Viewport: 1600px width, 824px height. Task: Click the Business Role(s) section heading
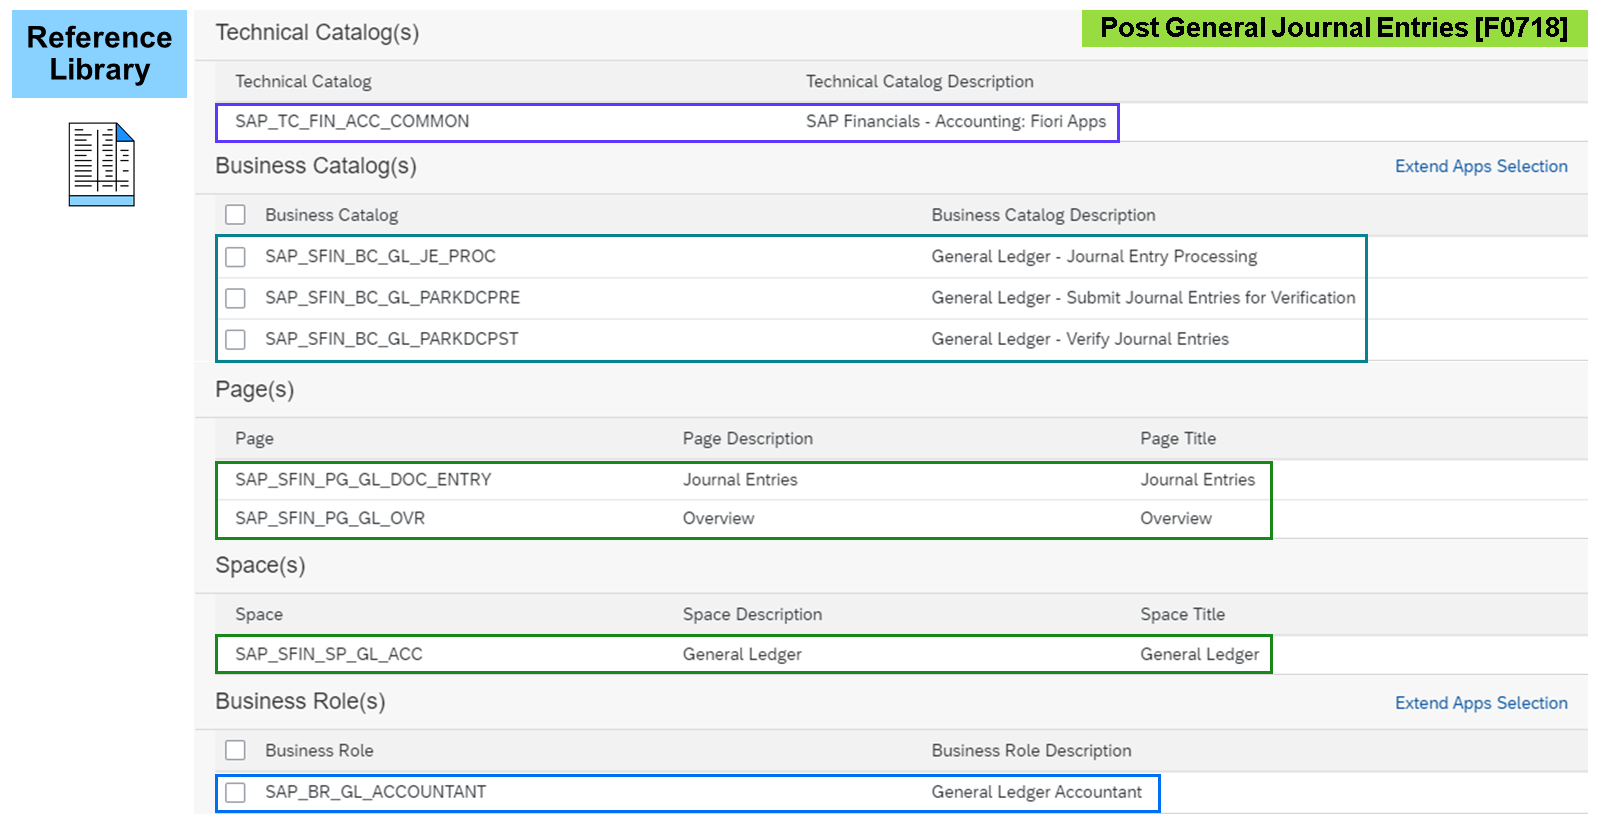[300, 702]
